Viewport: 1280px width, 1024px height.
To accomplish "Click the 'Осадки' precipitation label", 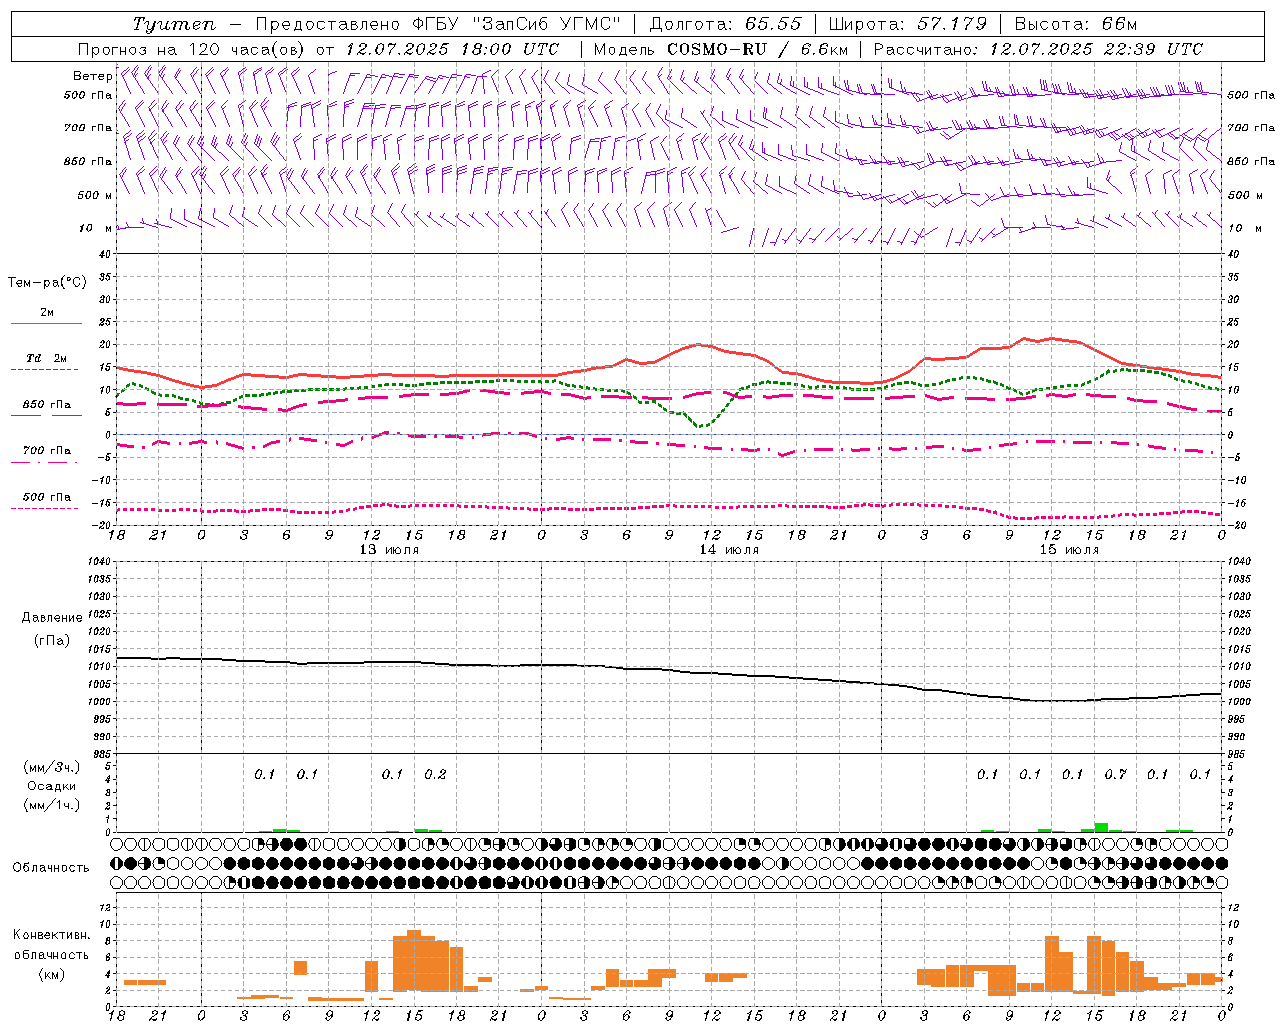I will pos(51,786).
